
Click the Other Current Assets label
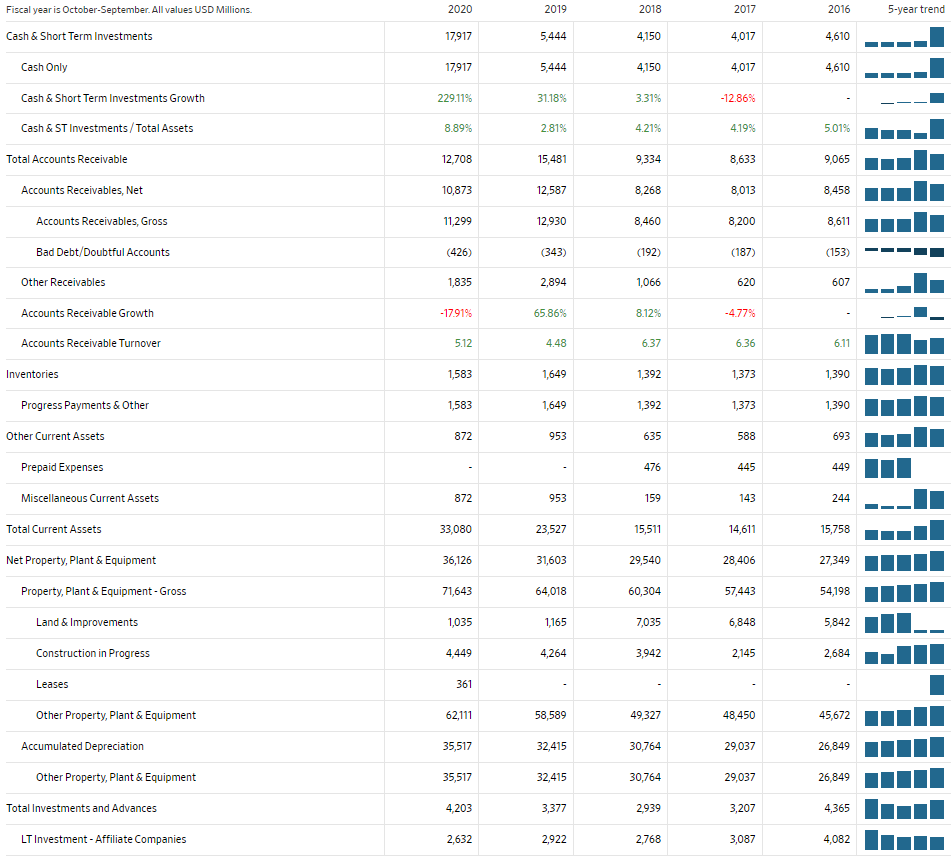[55, 436]
